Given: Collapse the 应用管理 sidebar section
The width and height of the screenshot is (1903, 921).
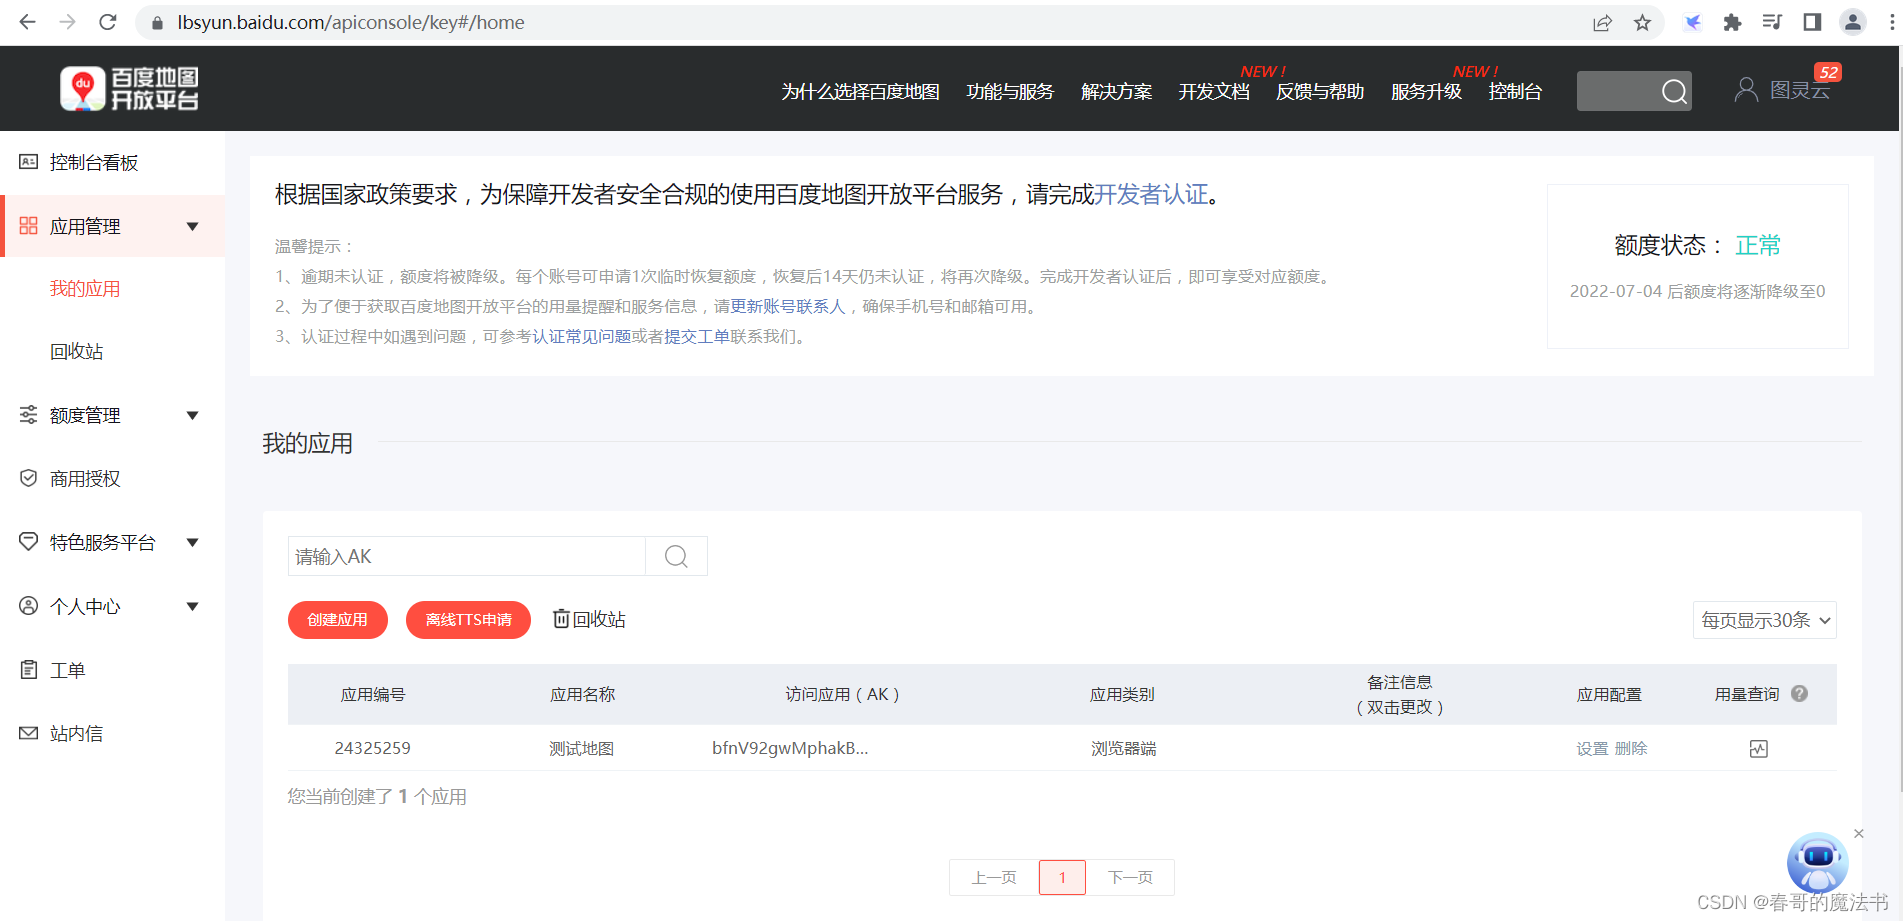Looking at the screenshot, I should tap(193, 226).
